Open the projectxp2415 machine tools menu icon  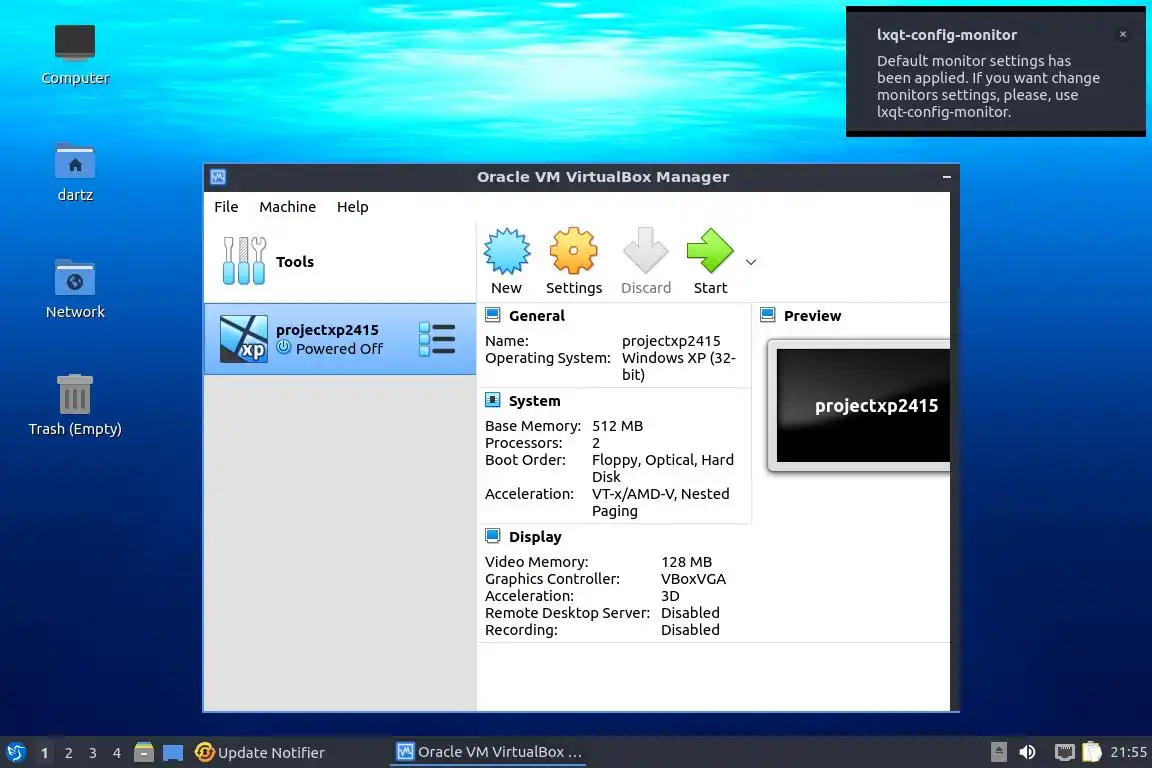pyautogui.click(x=437, y=339)
